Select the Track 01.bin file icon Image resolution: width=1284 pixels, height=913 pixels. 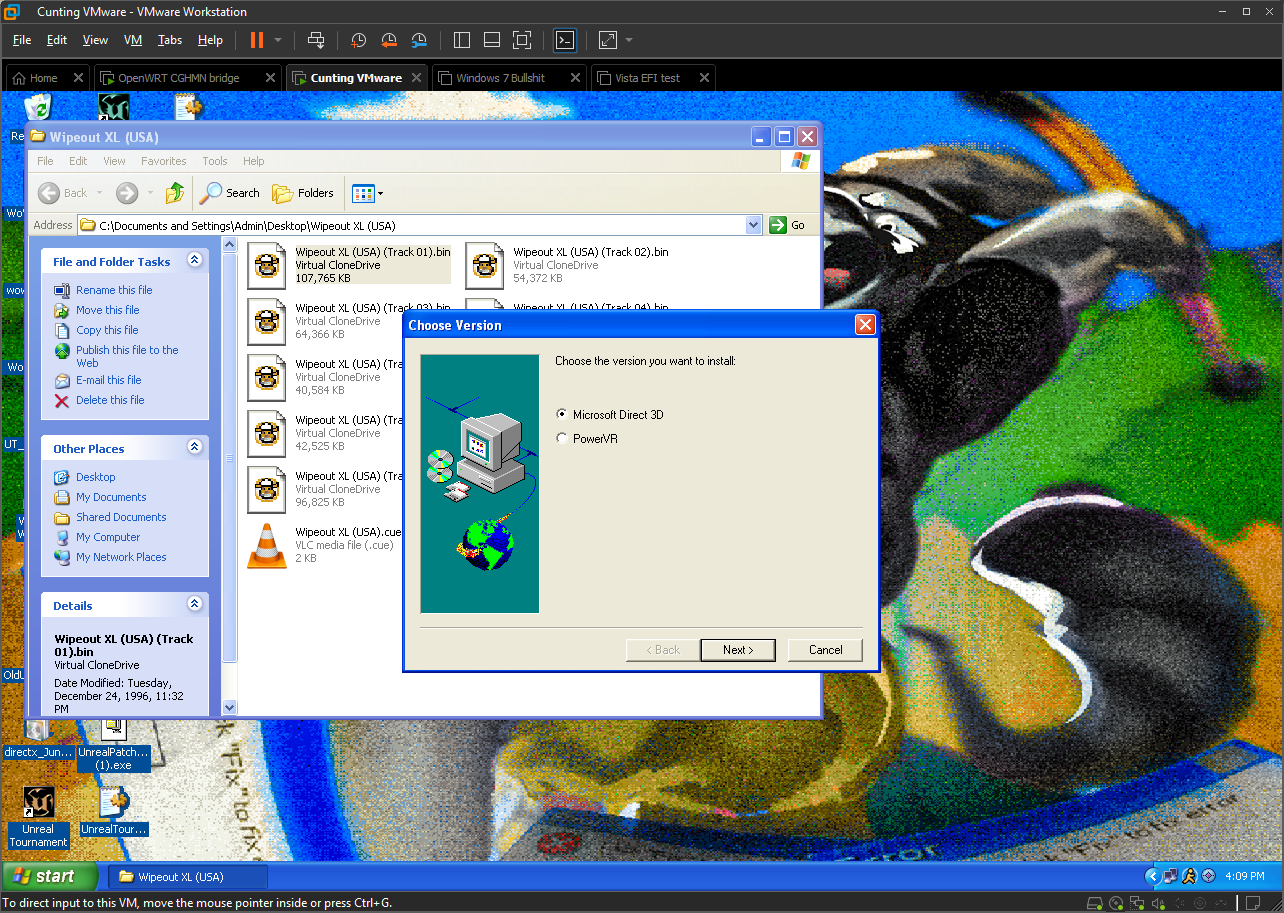[266, 266]
